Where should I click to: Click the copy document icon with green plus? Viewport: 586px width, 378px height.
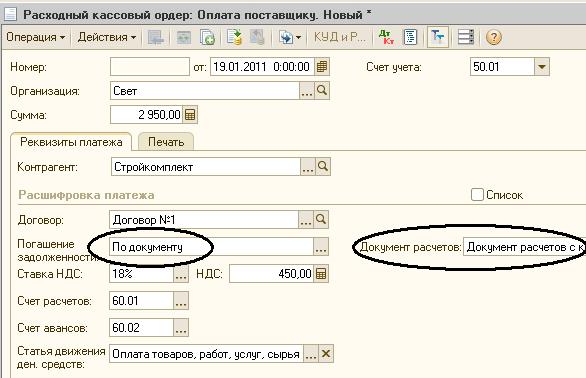click(x=207, y=37)
